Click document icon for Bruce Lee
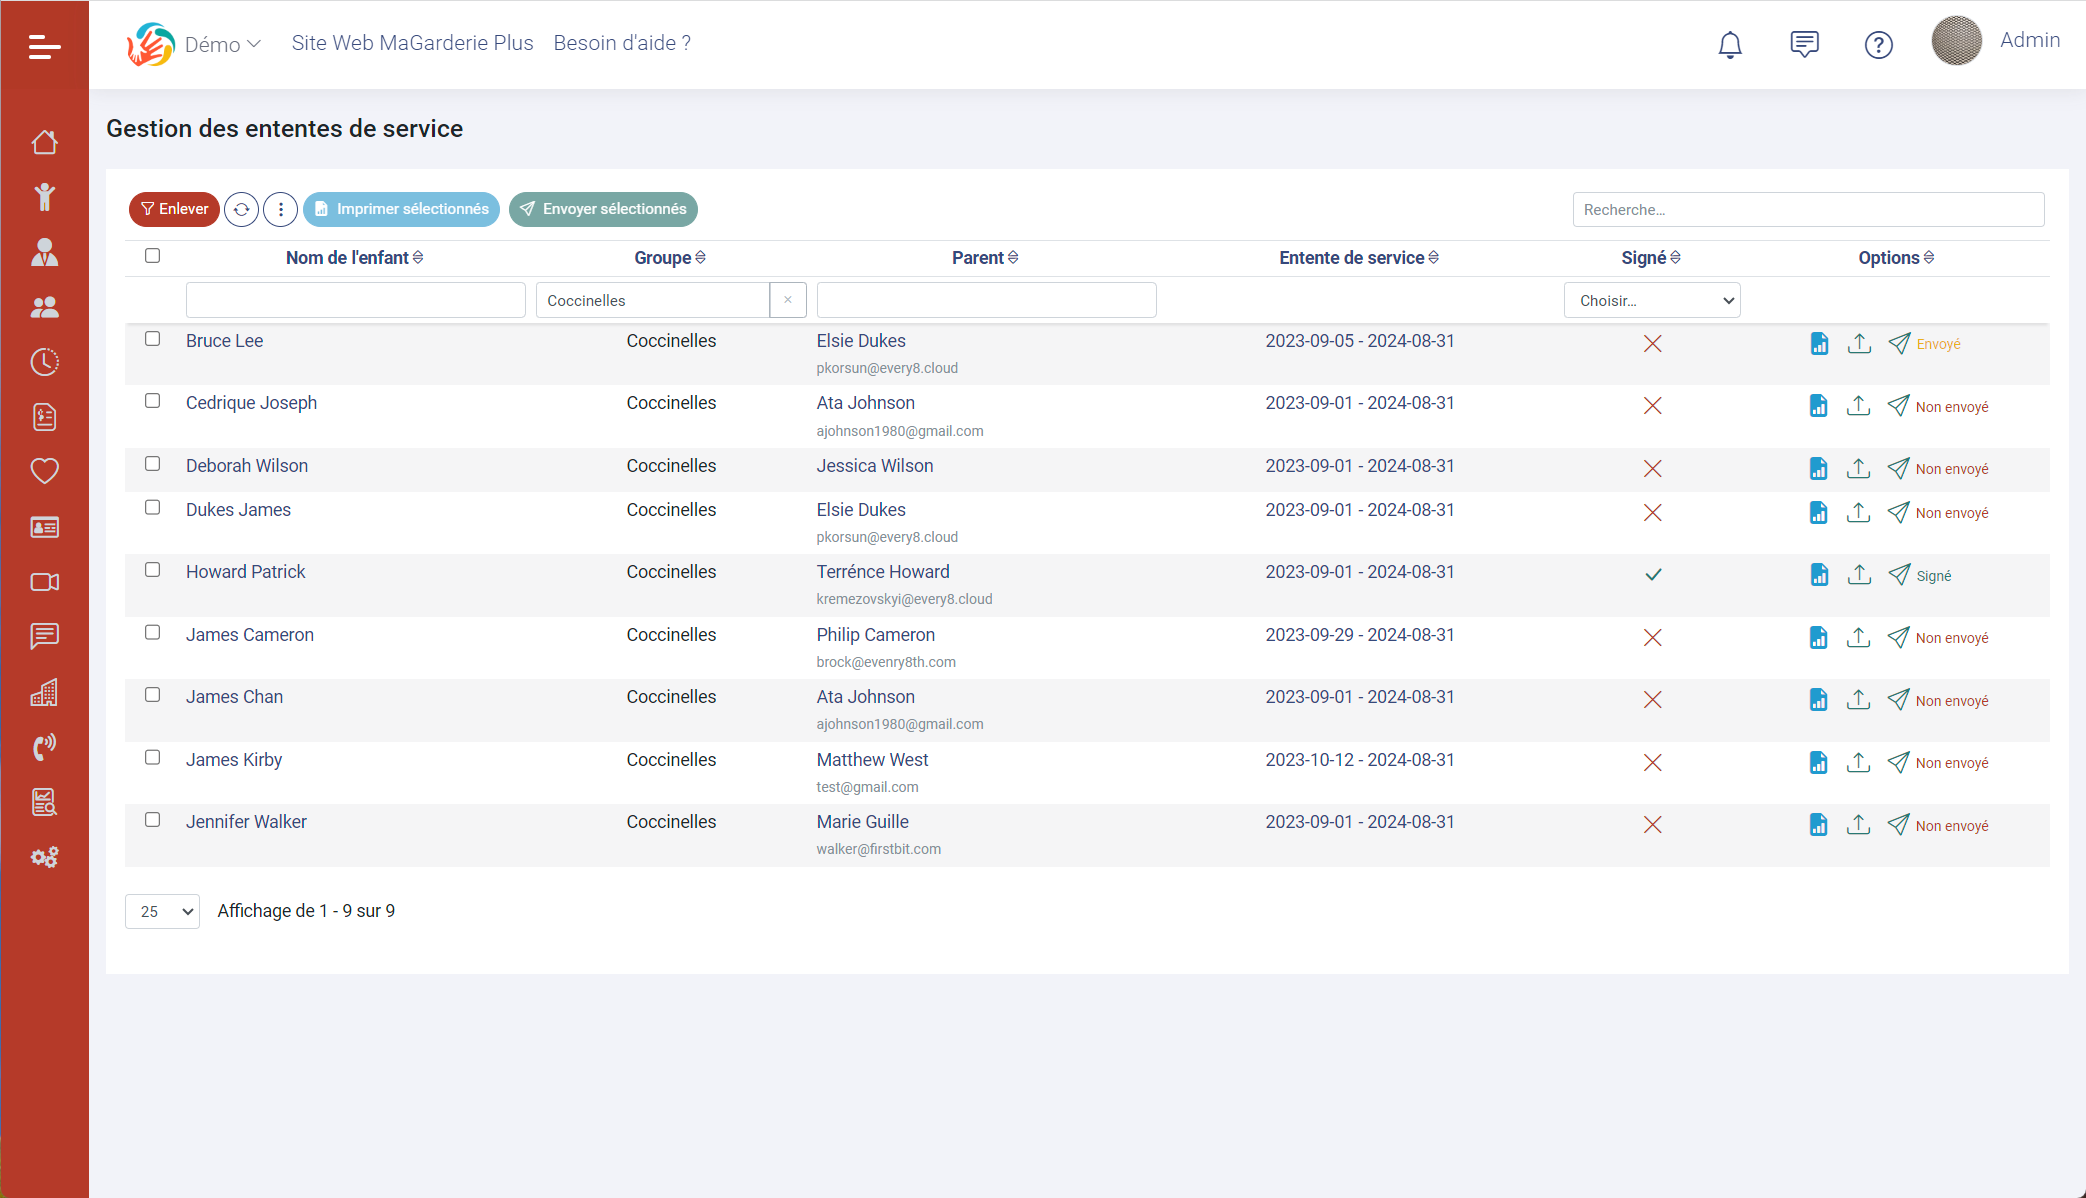Viewport: 2086px width, 1198px height. 1819,344
